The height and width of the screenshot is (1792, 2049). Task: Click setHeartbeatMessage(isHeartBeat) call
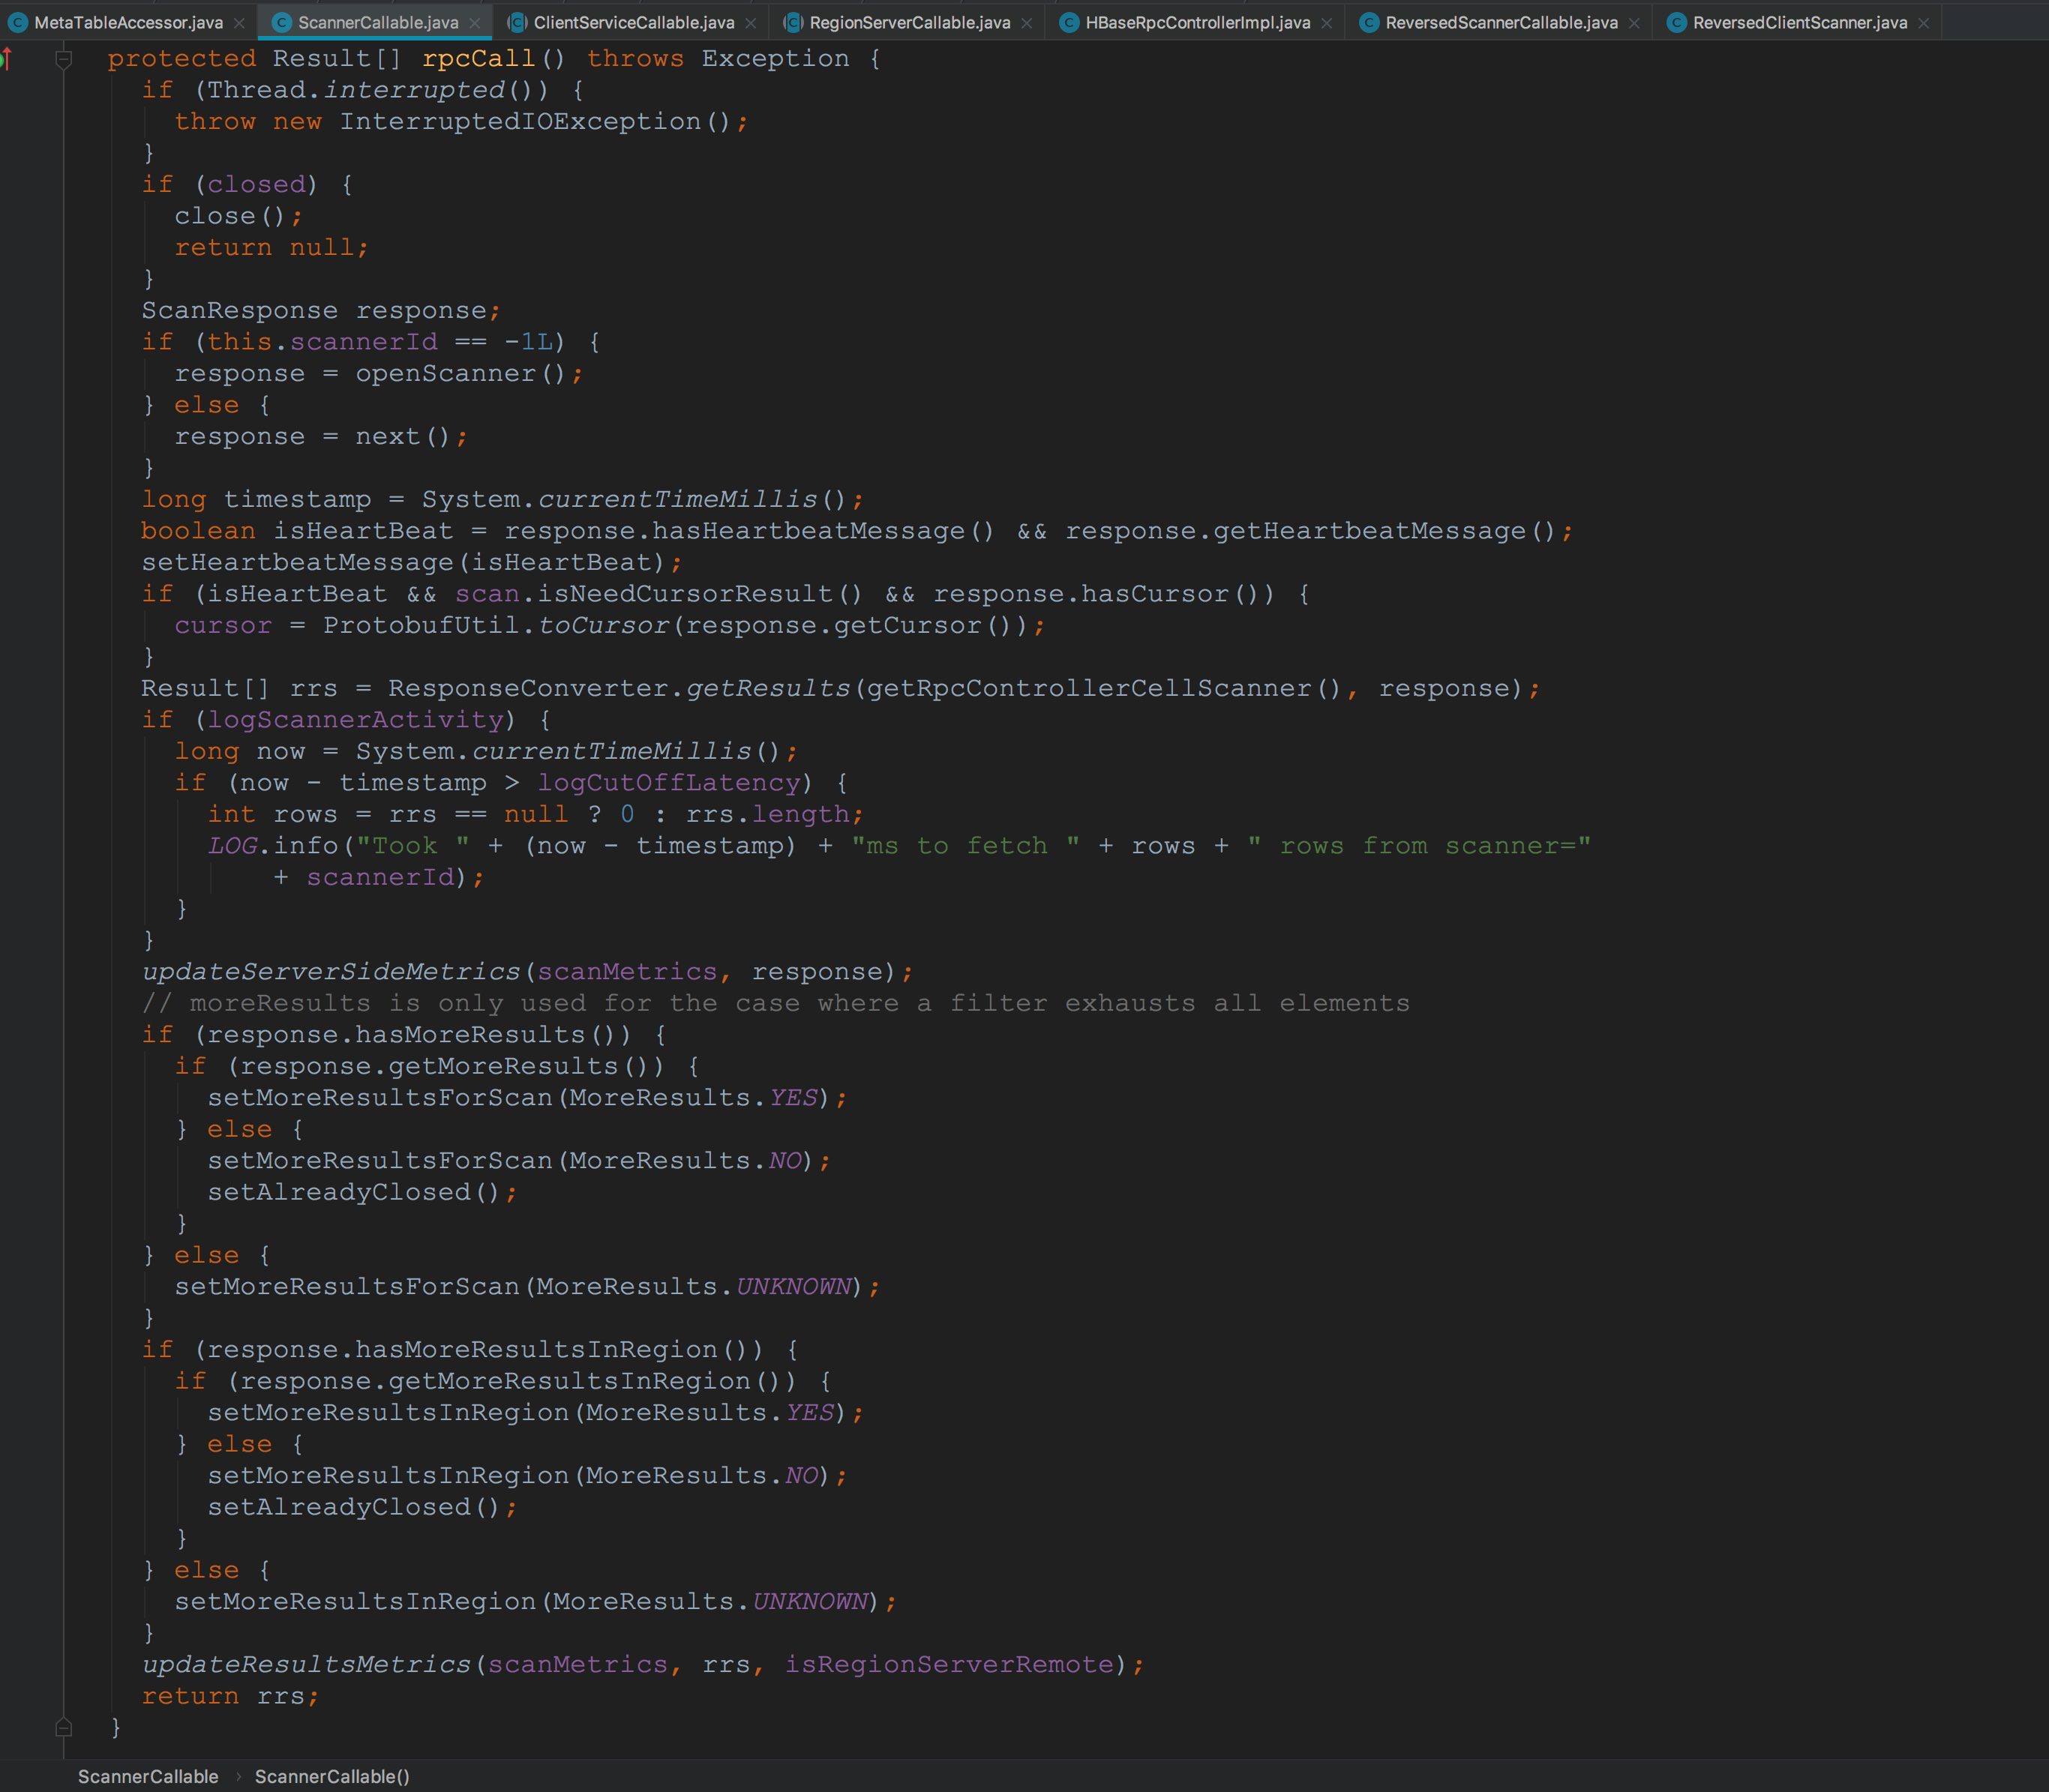tap(403, 563)
